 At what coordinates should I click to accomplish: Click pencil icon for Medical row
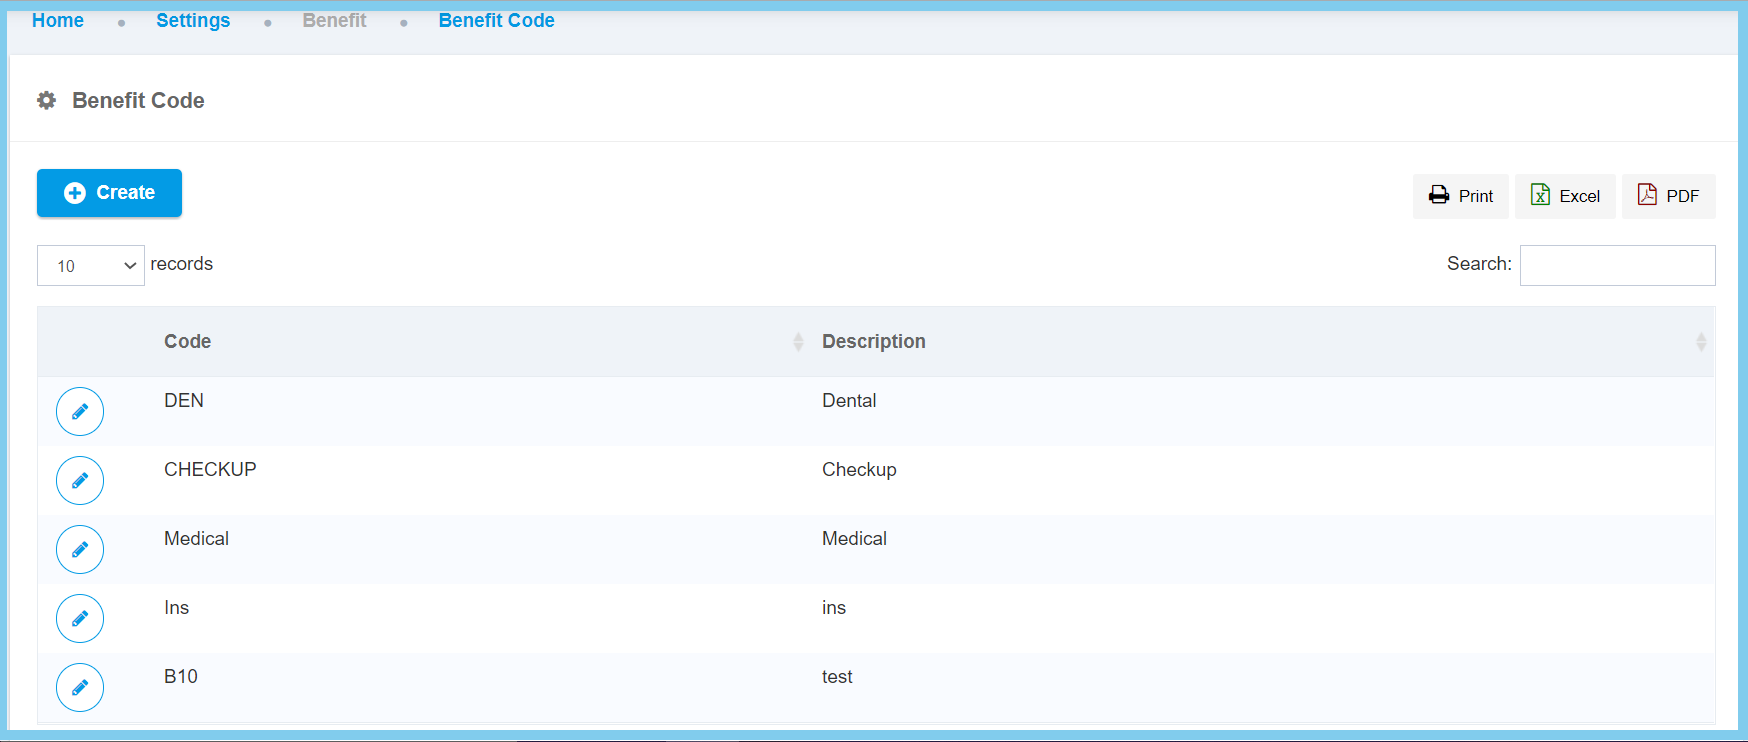point(80,549)
